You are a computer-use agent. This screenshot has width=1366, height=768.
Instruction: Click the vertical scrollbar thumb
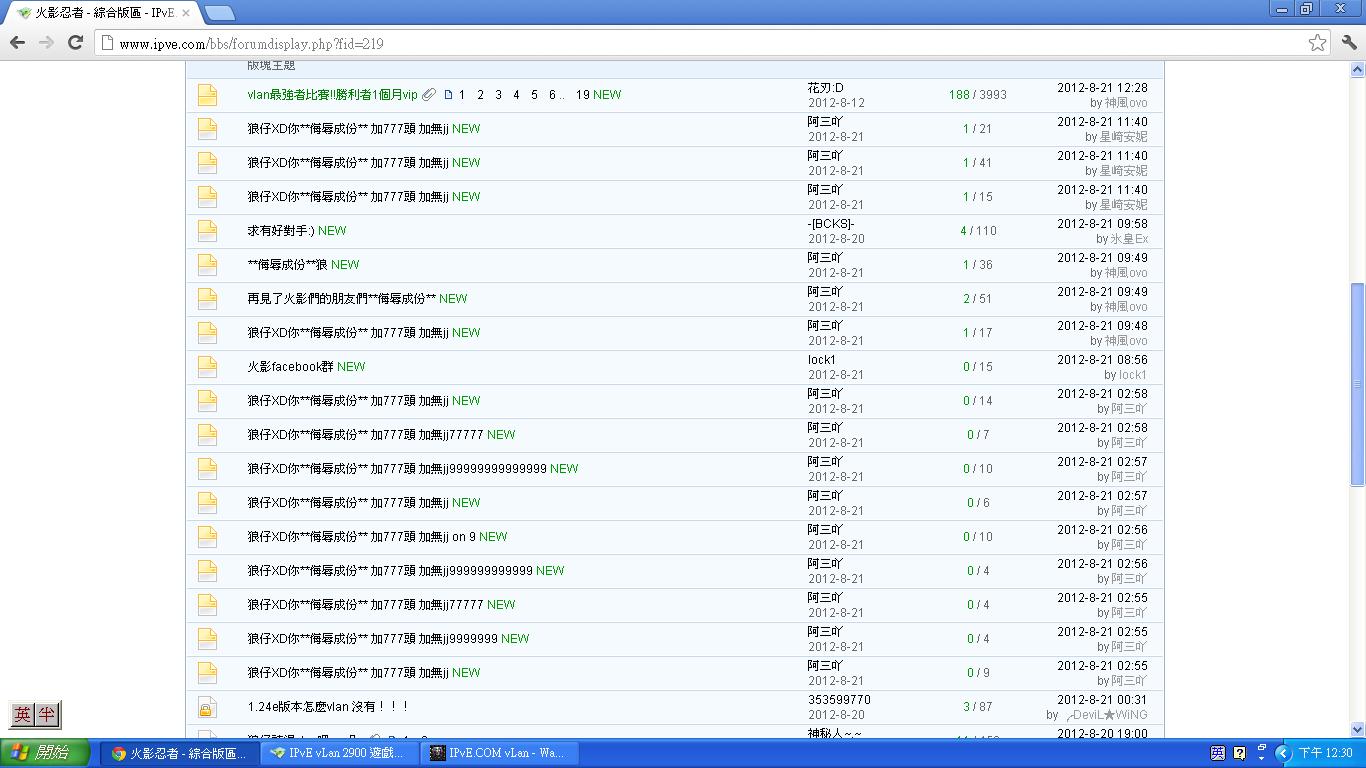pyautogui.click(x=1358, y=384)
